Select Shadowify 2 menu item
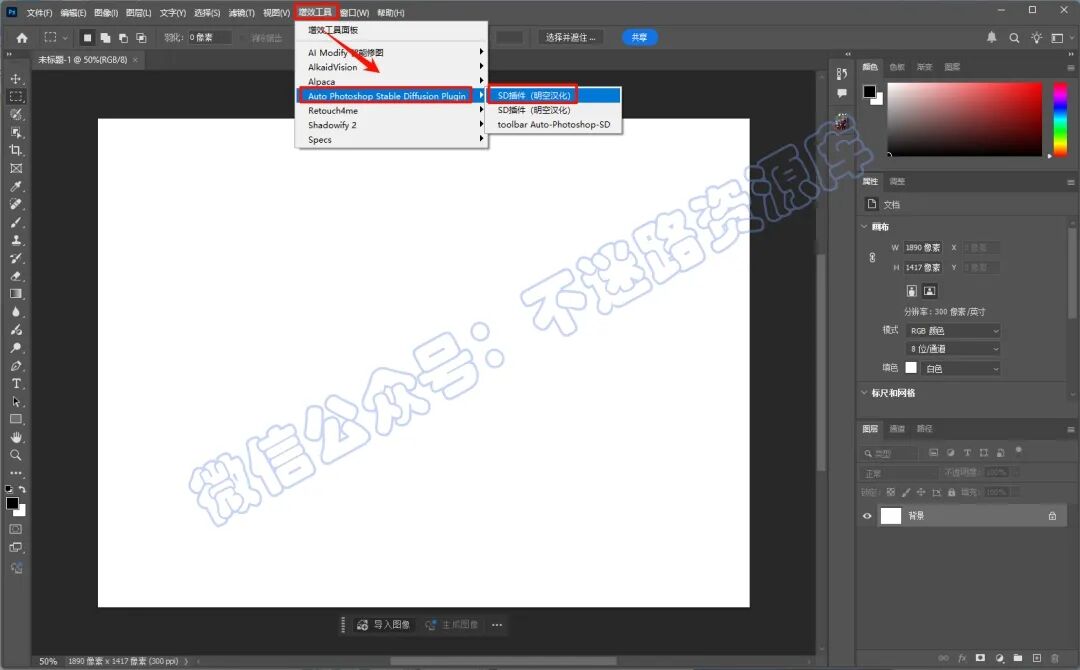 pos(391,125)
